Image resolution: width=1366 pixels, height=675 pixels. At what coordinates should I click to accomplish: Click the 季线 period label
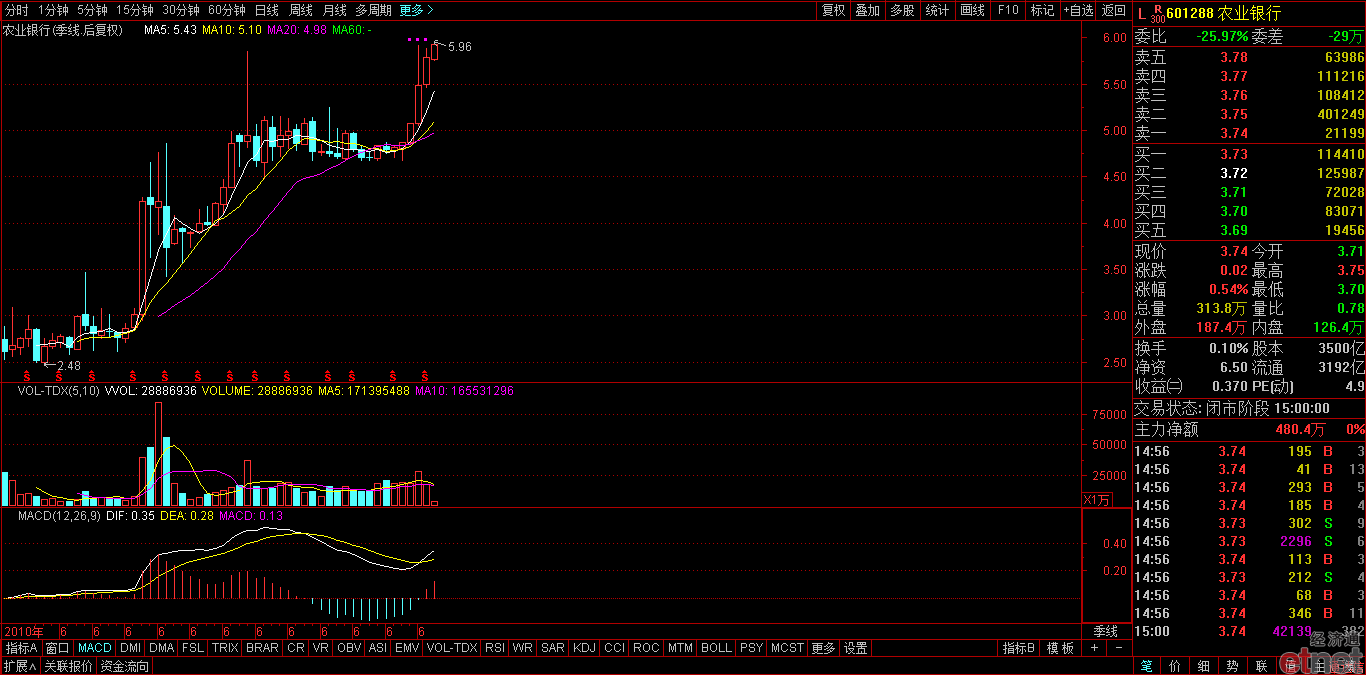(x=1105, y=631)
